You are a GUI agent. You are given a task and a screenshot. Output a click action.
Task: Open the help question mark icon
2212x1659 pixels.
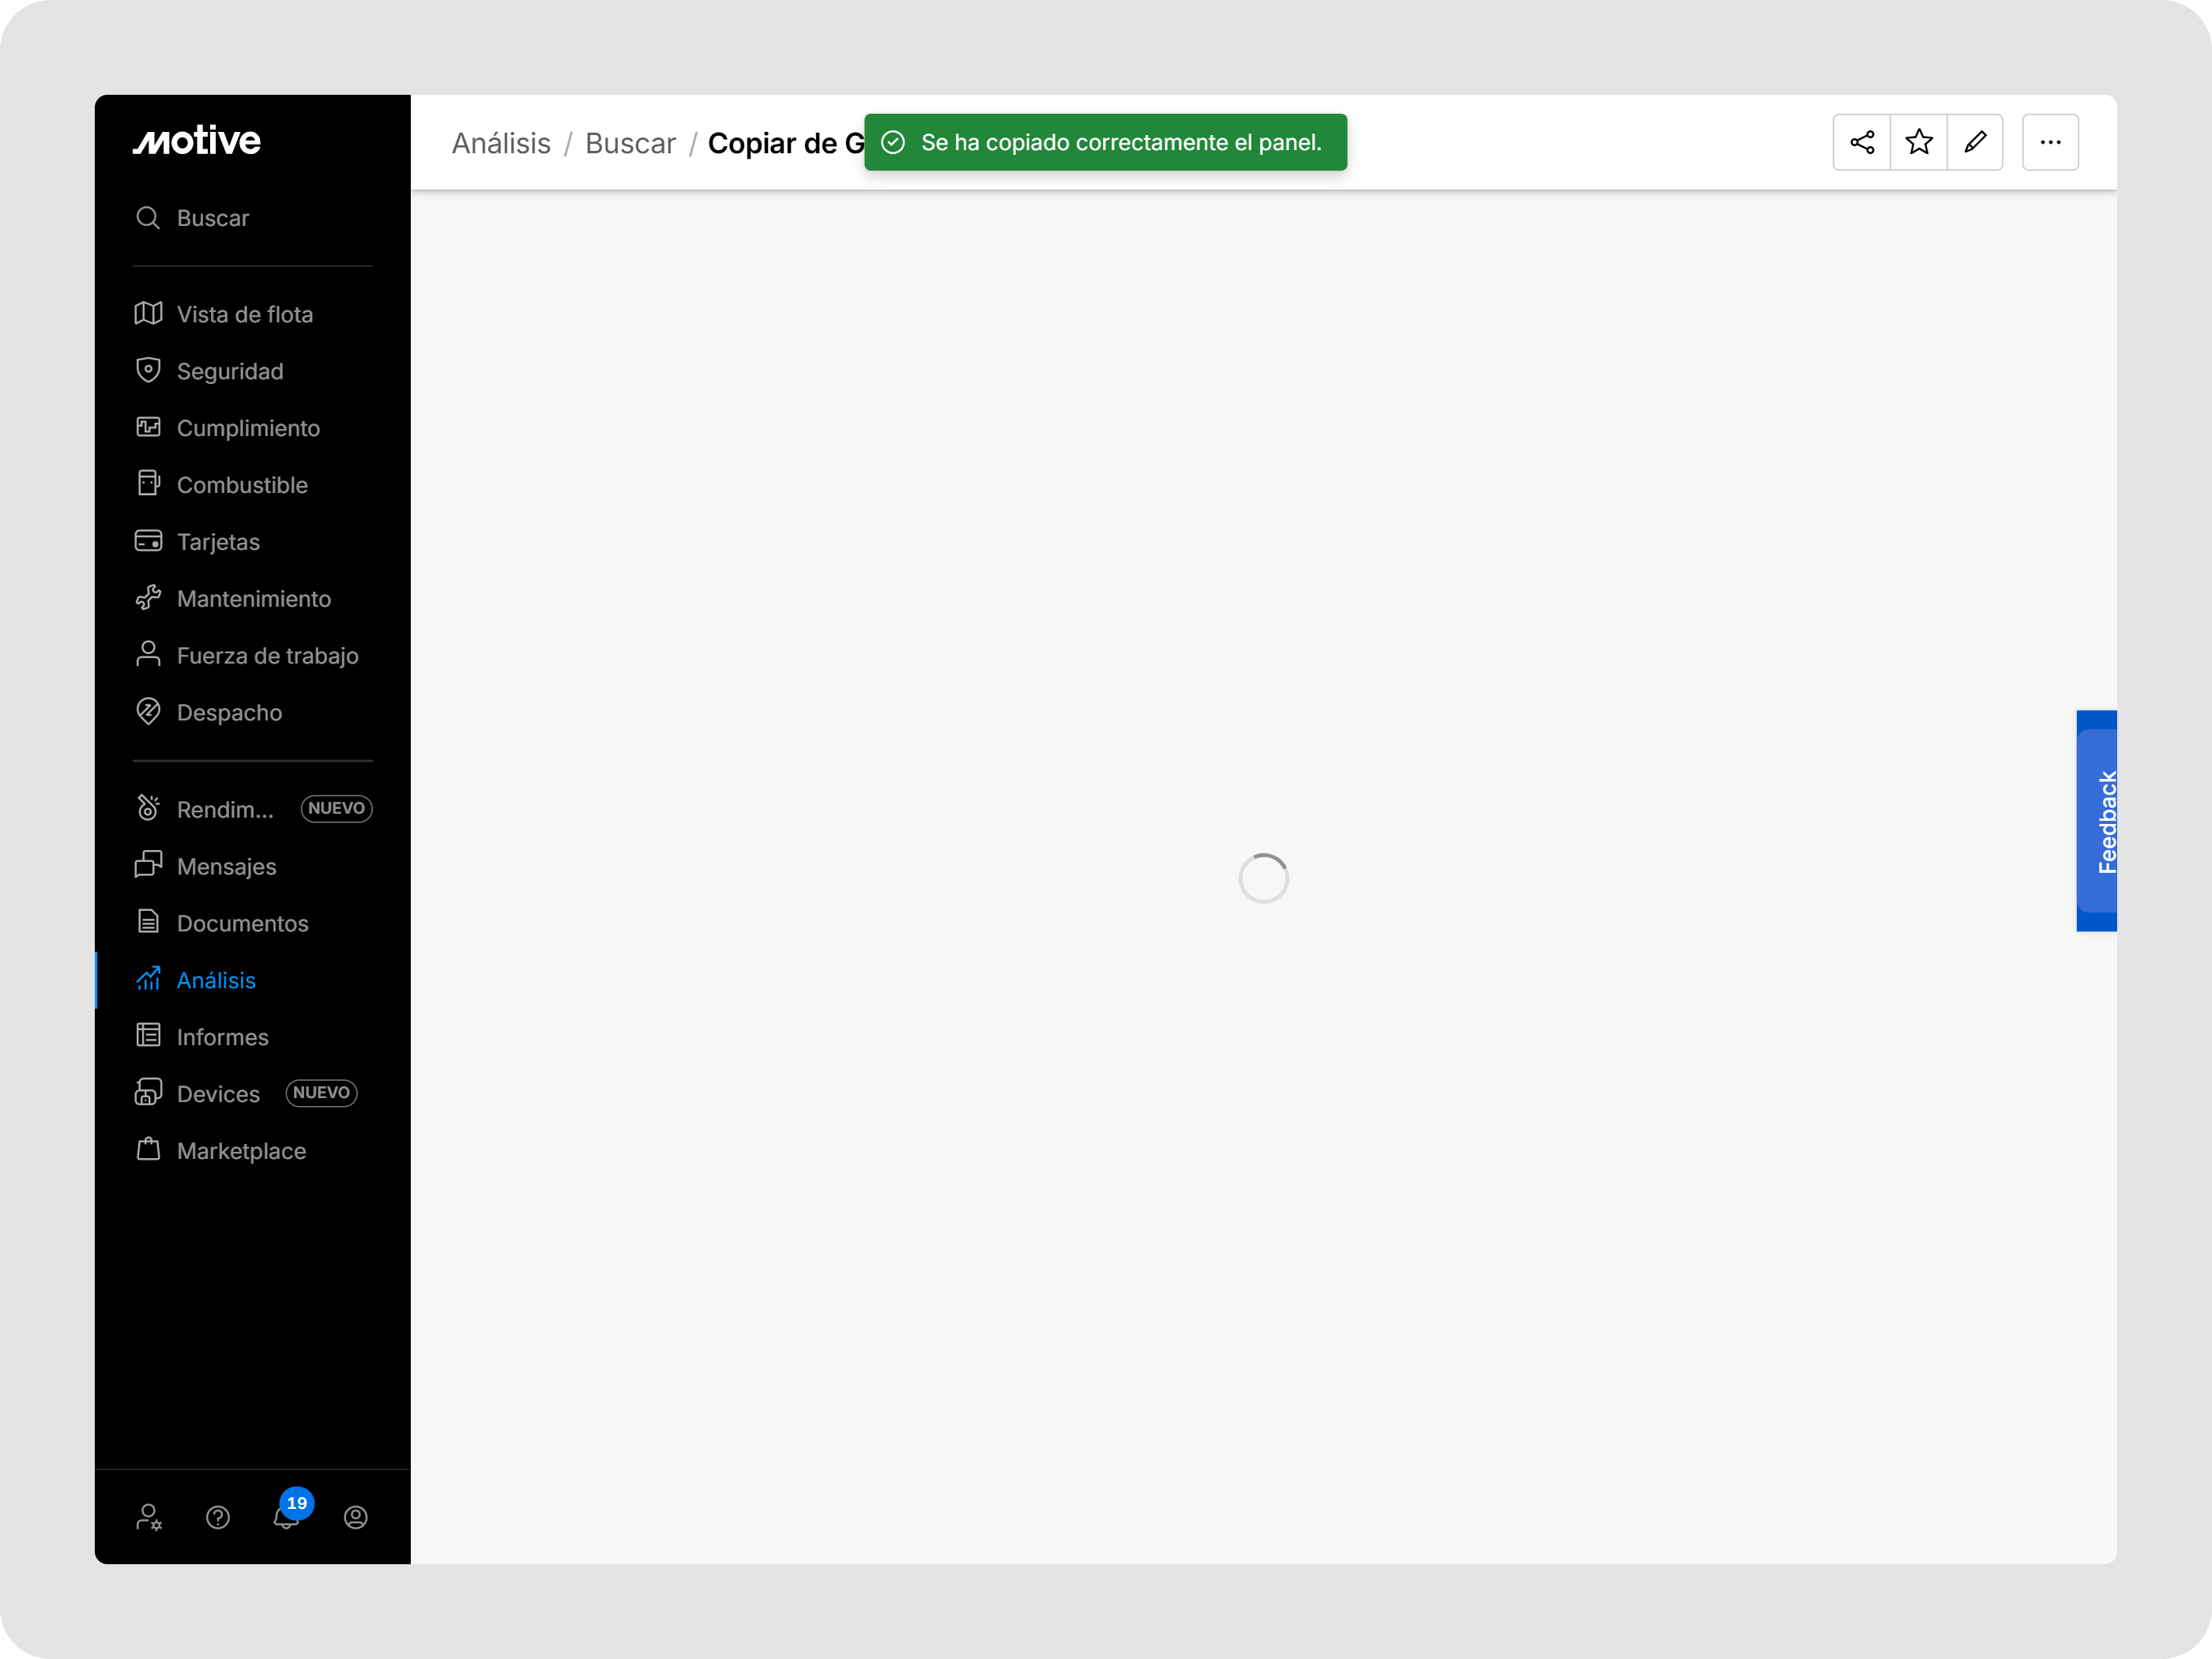click(x=218, y=1517)
